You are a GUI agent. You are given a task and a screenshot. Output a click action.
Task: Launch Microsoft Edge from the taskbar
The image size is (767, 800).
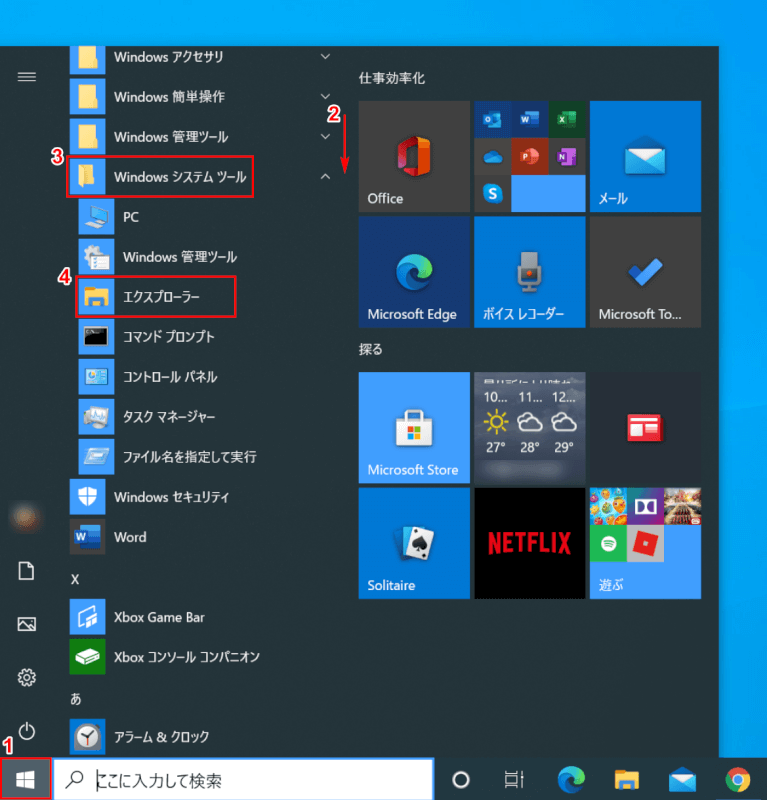(571, 779)
